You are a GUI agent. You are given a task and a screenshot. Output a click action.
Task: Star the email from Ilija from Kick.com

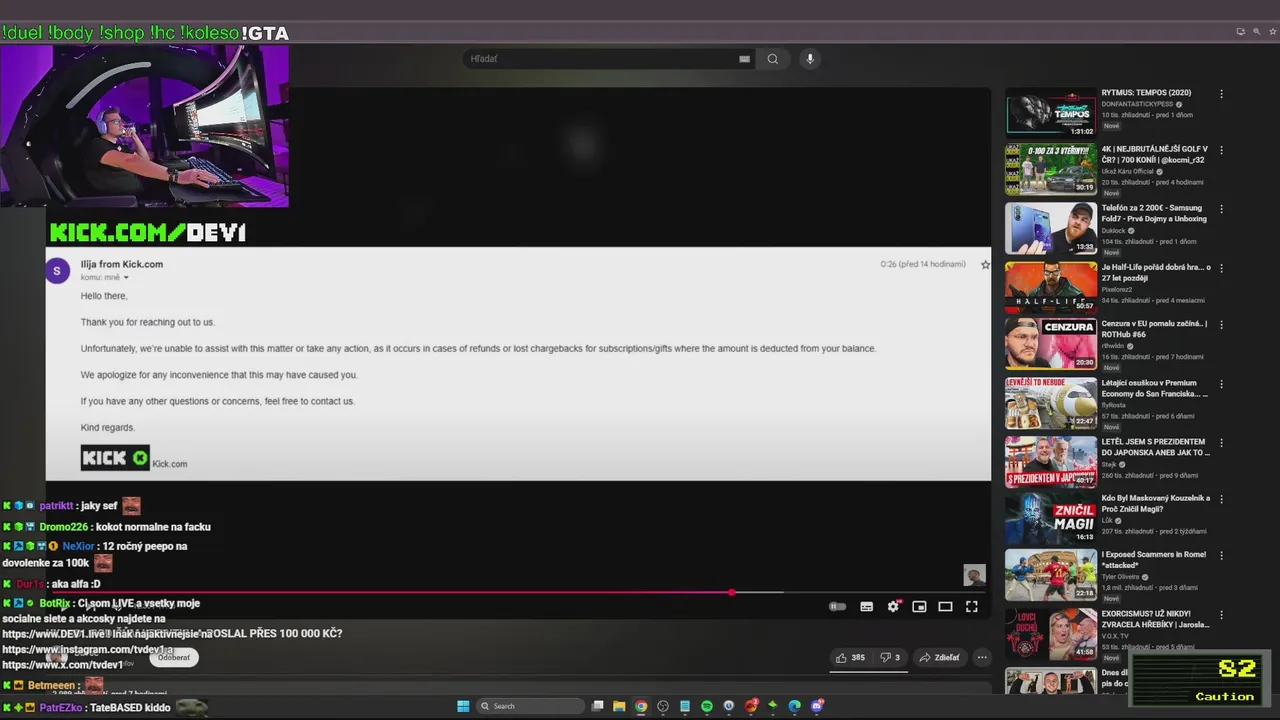[x=985, y=265]
